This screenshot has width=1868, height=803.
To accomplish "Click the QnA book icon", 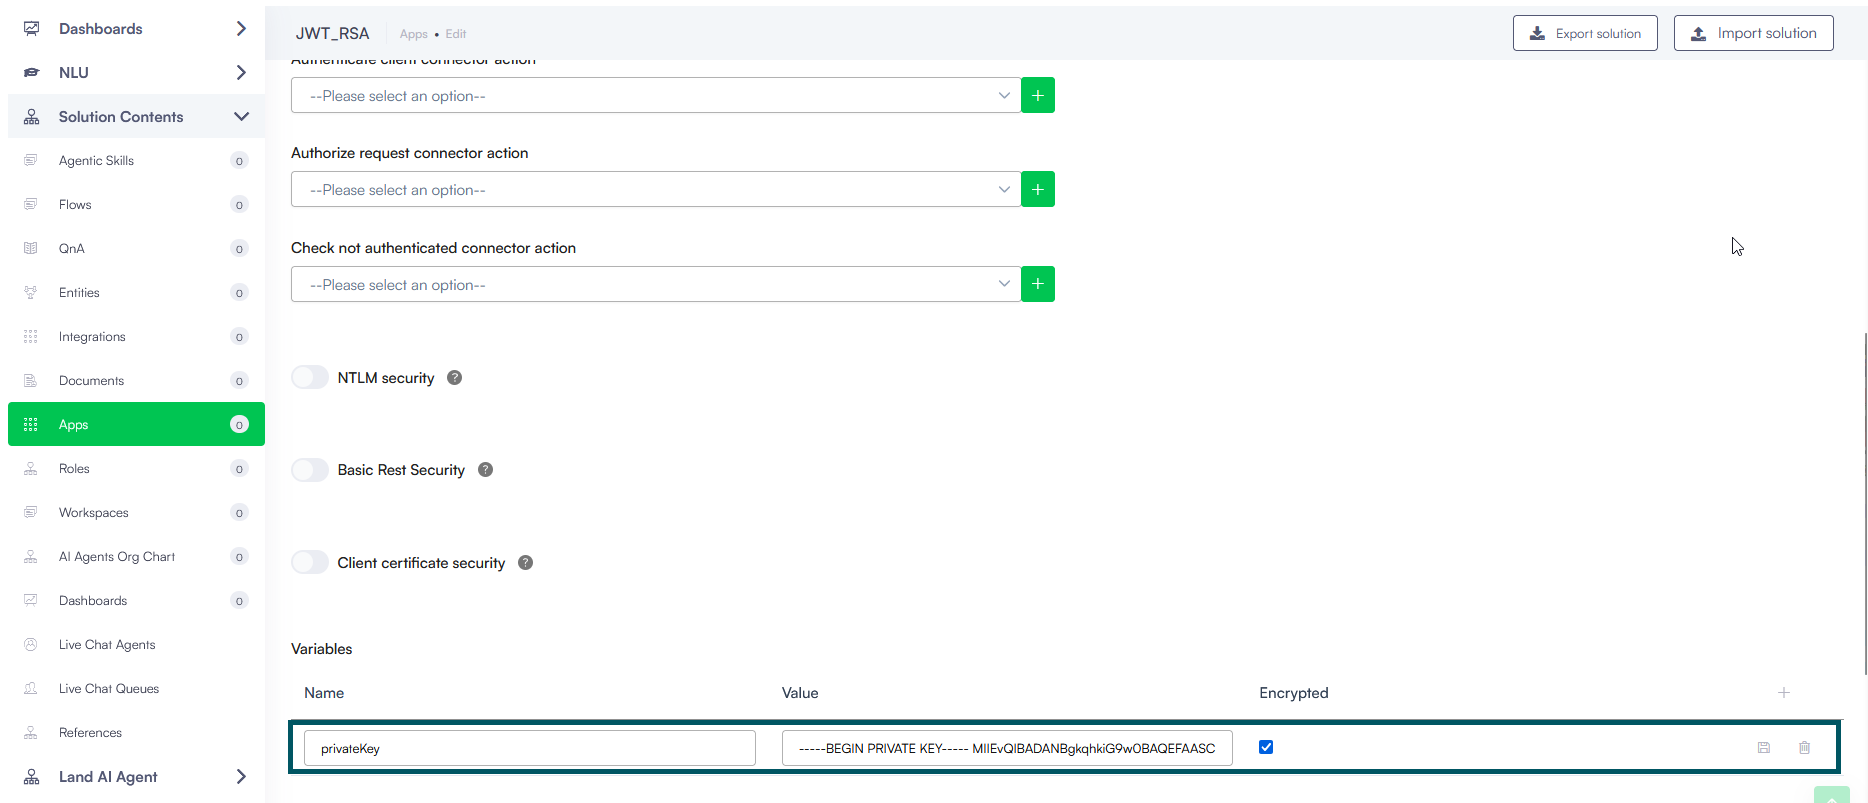I will pyautogui.click(x=31, y=248).
